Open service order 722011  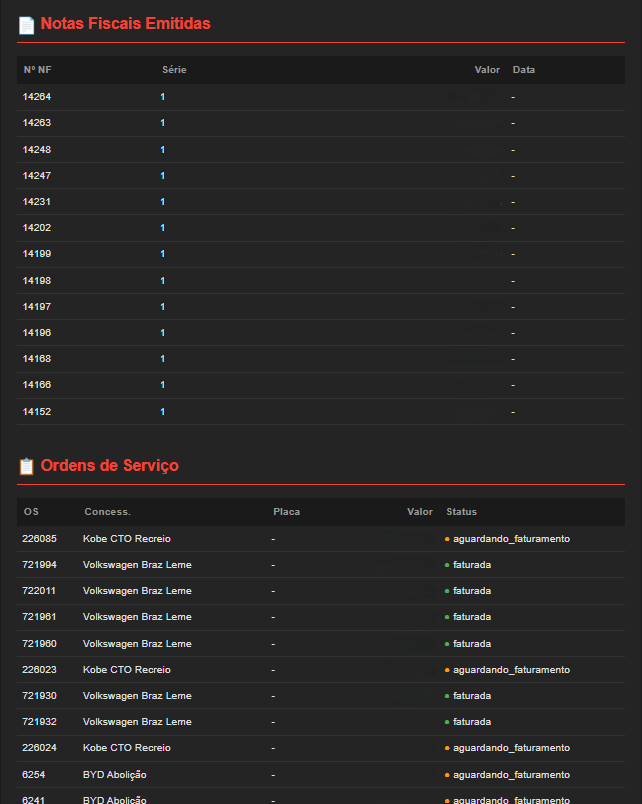coord(39,591)
